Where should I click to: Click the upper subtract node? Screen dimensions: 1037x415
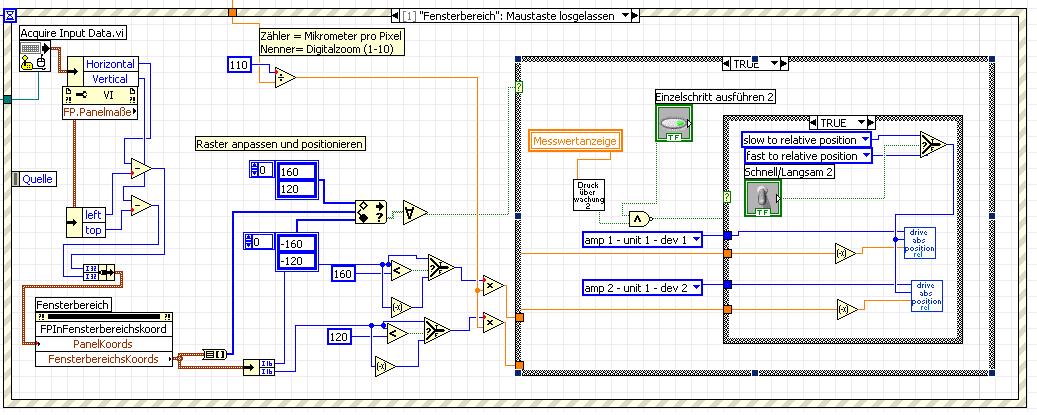(141, 169)
